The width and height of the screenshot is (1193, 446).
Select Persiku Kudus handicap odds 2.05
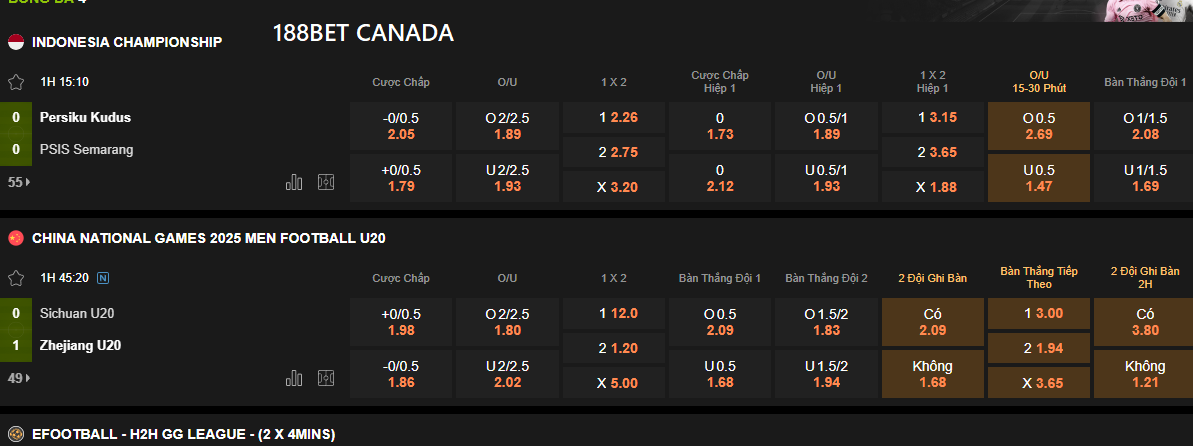401,126
